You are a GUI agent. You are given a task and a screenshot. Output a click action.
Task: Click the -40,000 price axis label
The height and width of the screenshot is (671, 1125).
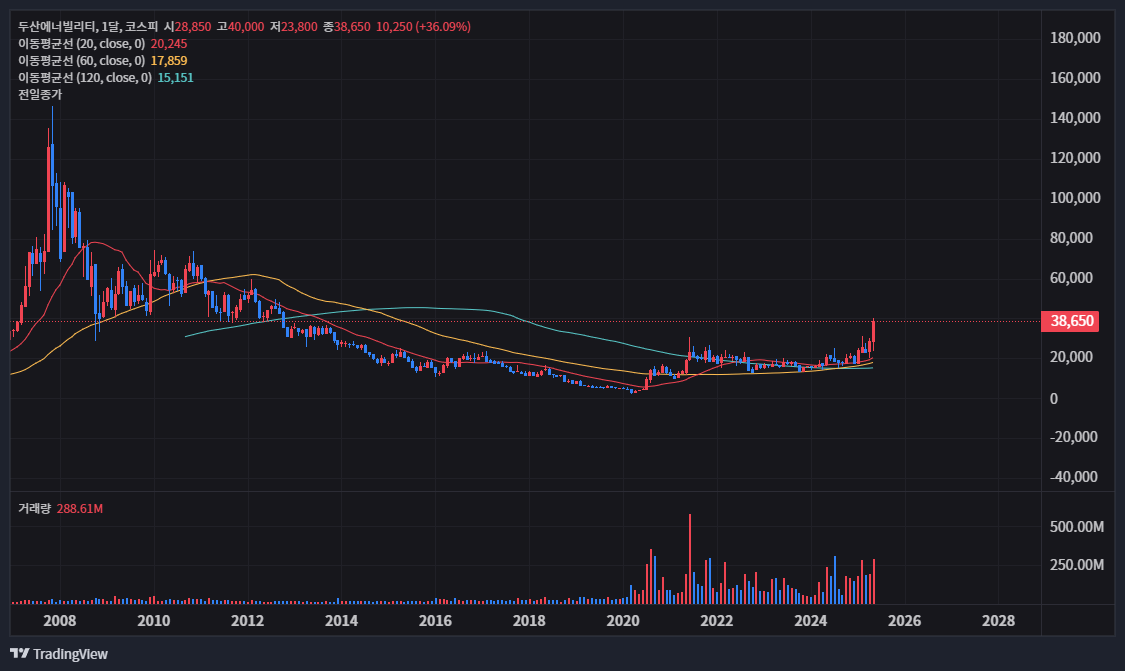coord(1073,477)
